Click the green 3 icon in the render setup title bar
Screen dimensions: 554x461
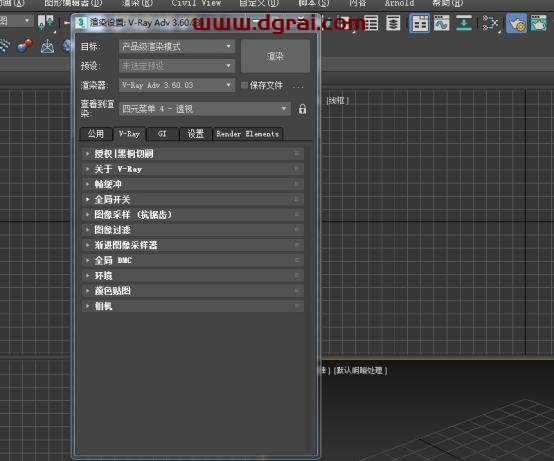[81, 23]
